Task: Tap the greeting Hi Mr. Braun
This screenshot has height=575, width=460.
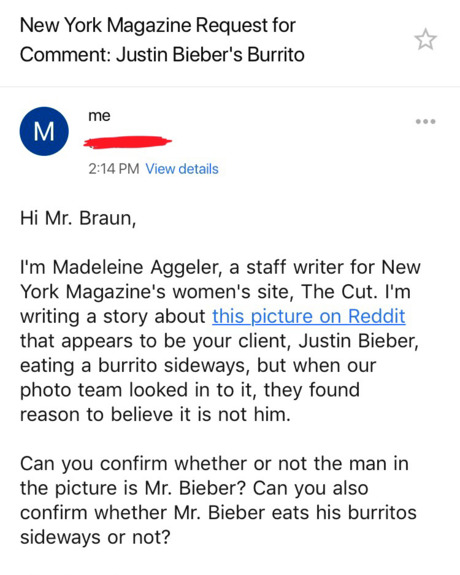Action: point(78,218)
